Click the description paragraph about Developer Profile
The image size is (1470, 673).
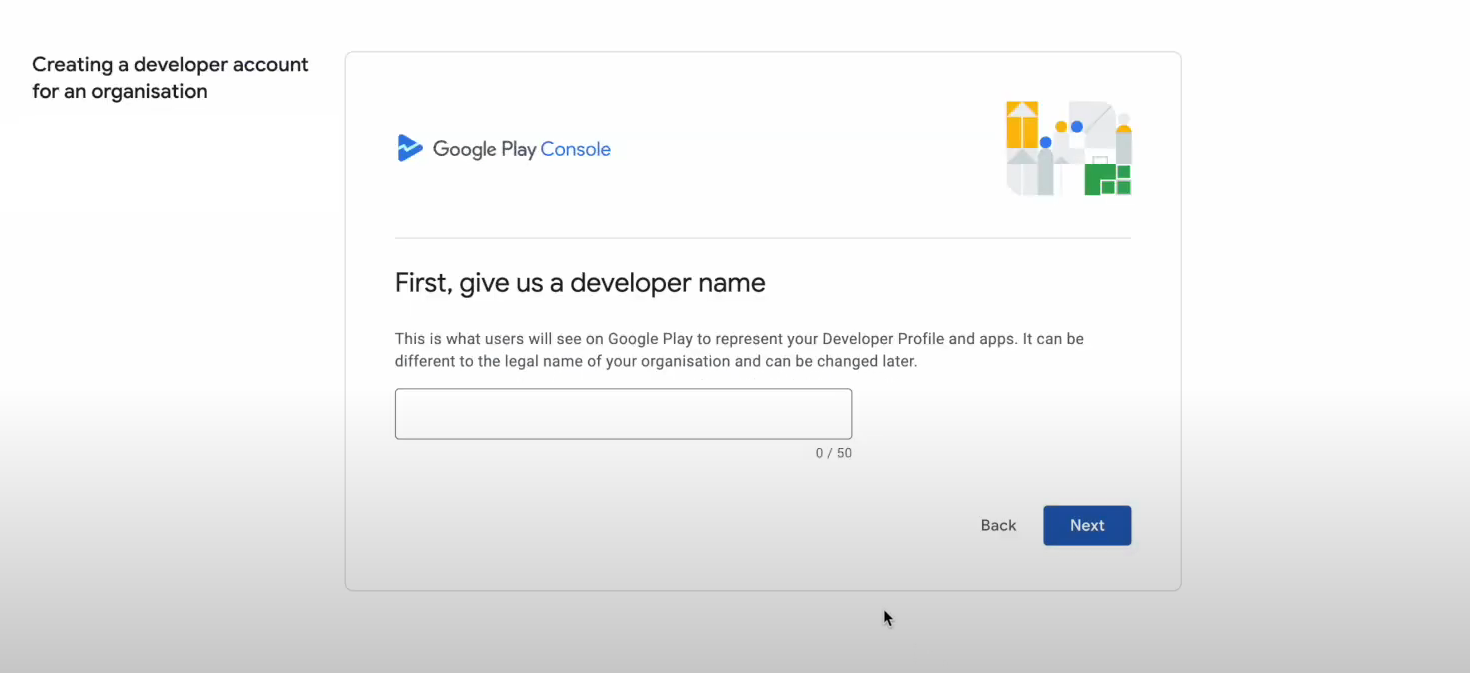pos(739,350)
